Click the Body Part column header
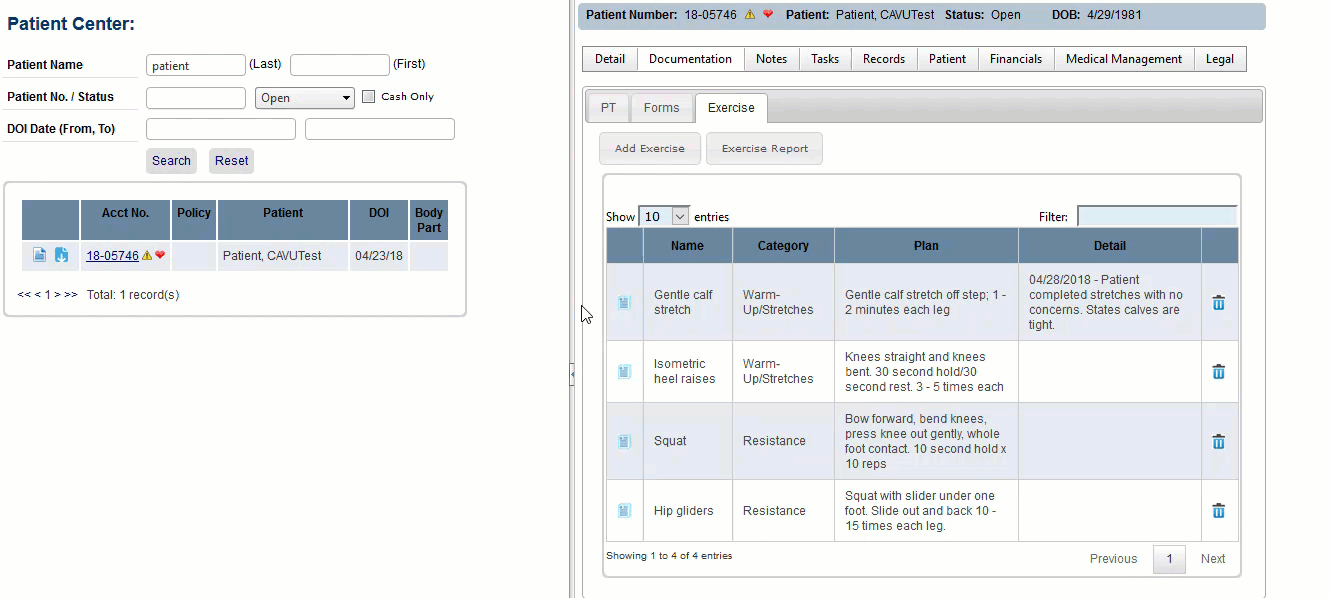Screen dimensions: 1330x598 point(429,220)
